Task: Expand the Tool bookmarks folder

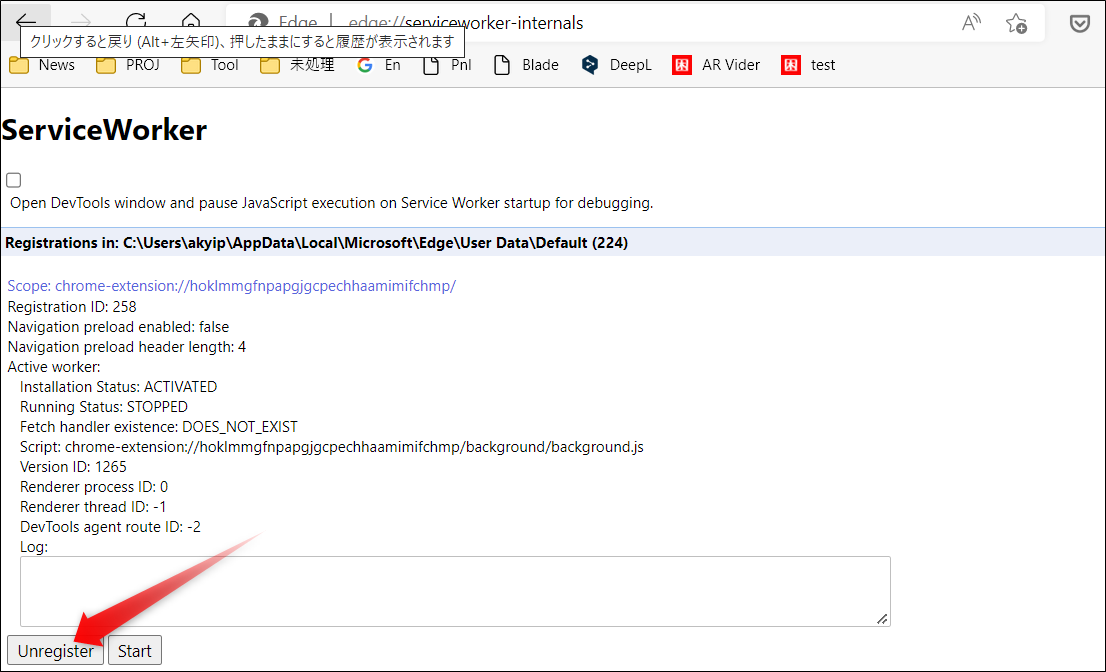Action: coord(209,64)
